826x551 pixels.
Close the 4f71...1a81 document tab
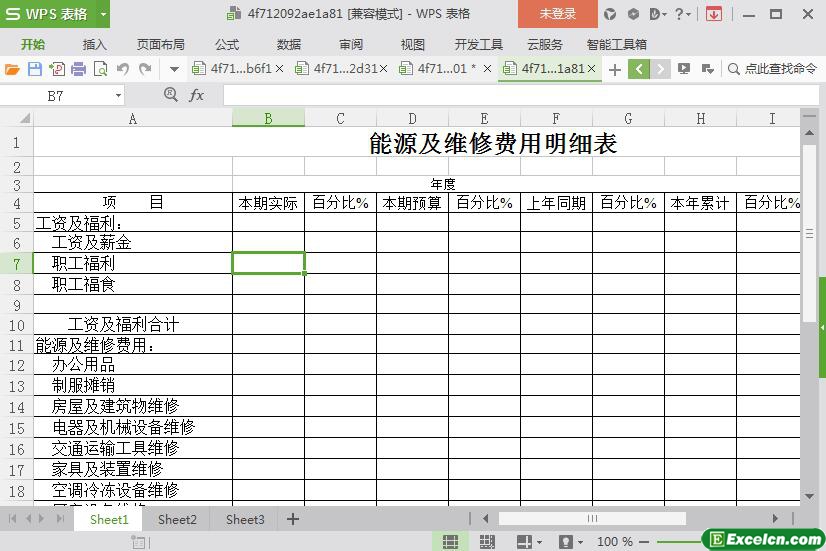[x=592, y=68]
